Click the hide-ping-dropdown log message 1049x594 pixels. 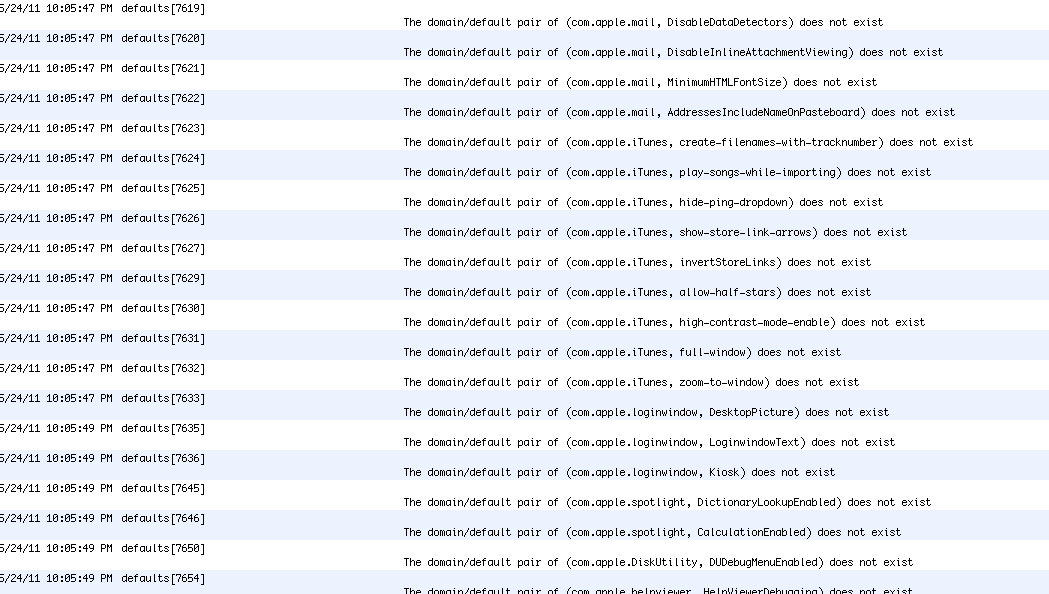click(643, 203)
